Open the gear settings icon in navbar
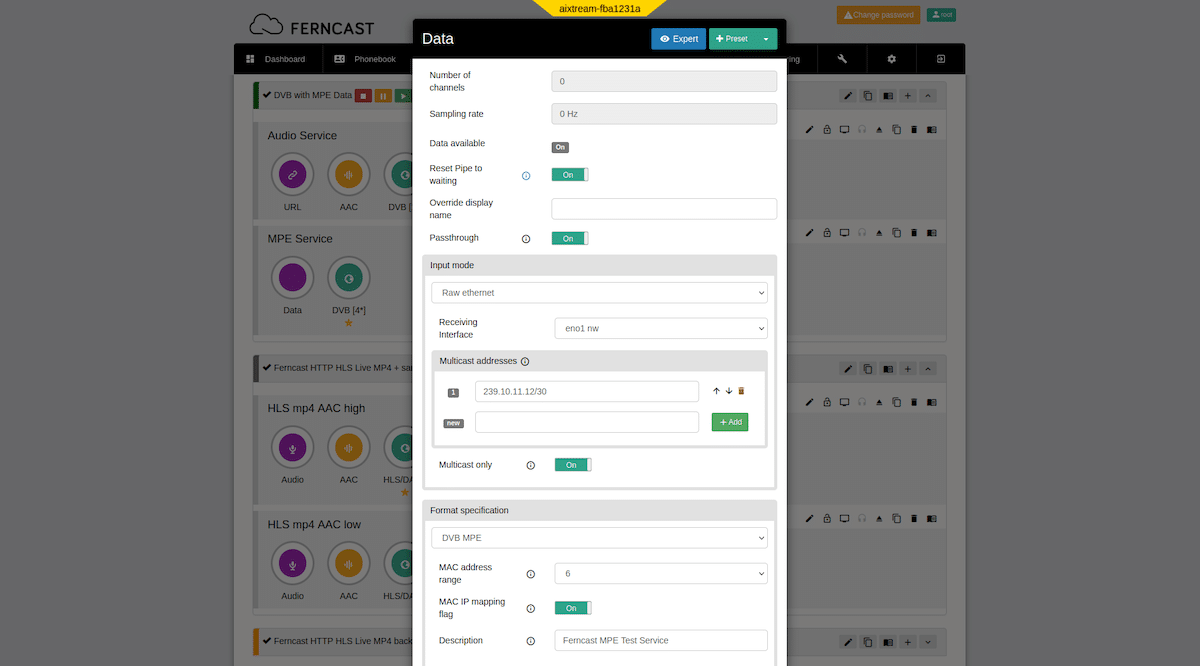1200x666 pixels. tap(891, 59)
